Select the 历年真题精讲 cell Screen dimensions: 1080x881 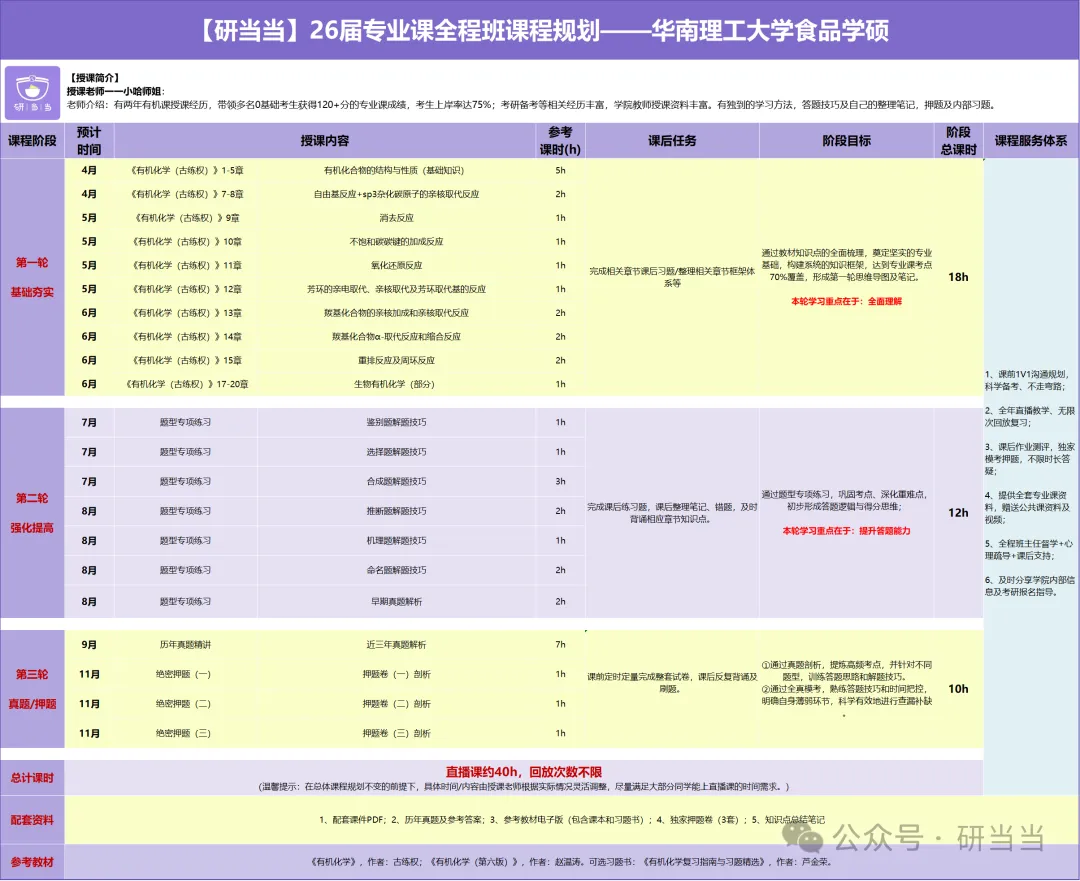(185, 645)
